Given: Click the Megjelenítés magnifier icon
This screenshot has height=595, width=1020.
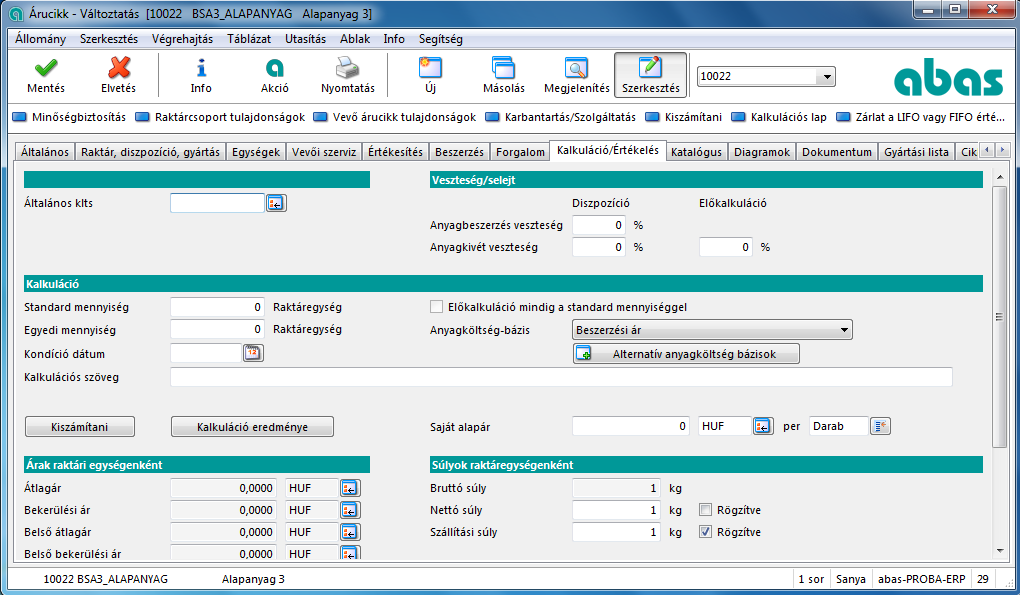Looking at the screenshot, I should (x=576, y=68).
